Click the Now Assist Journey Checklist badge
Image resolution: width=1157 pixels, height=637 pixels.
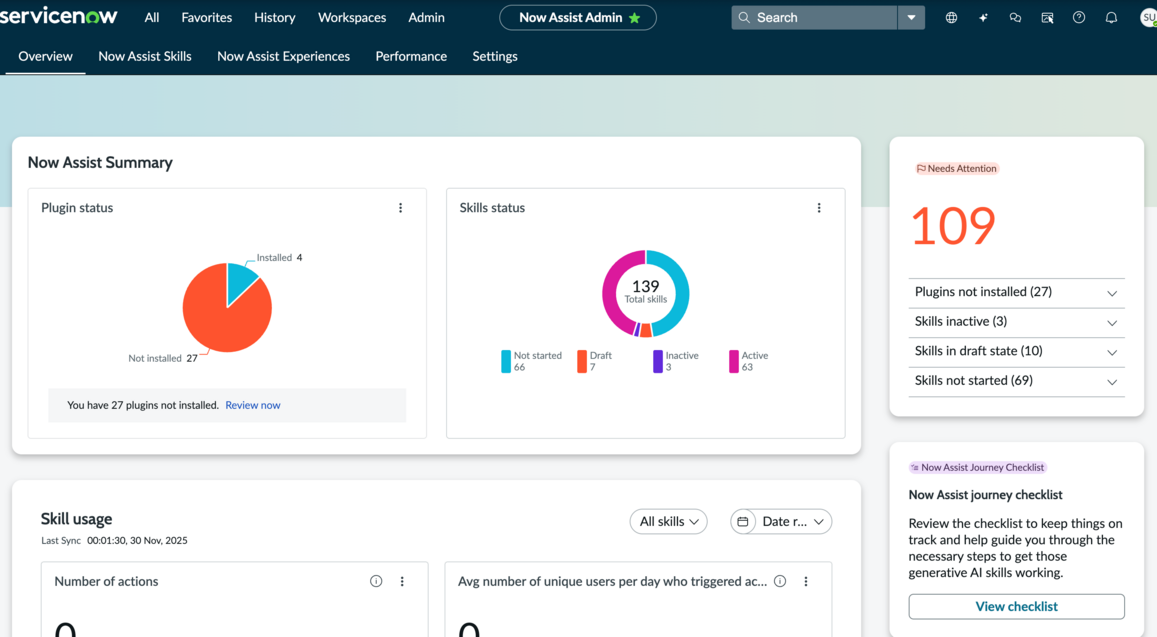tap(978, 467)
